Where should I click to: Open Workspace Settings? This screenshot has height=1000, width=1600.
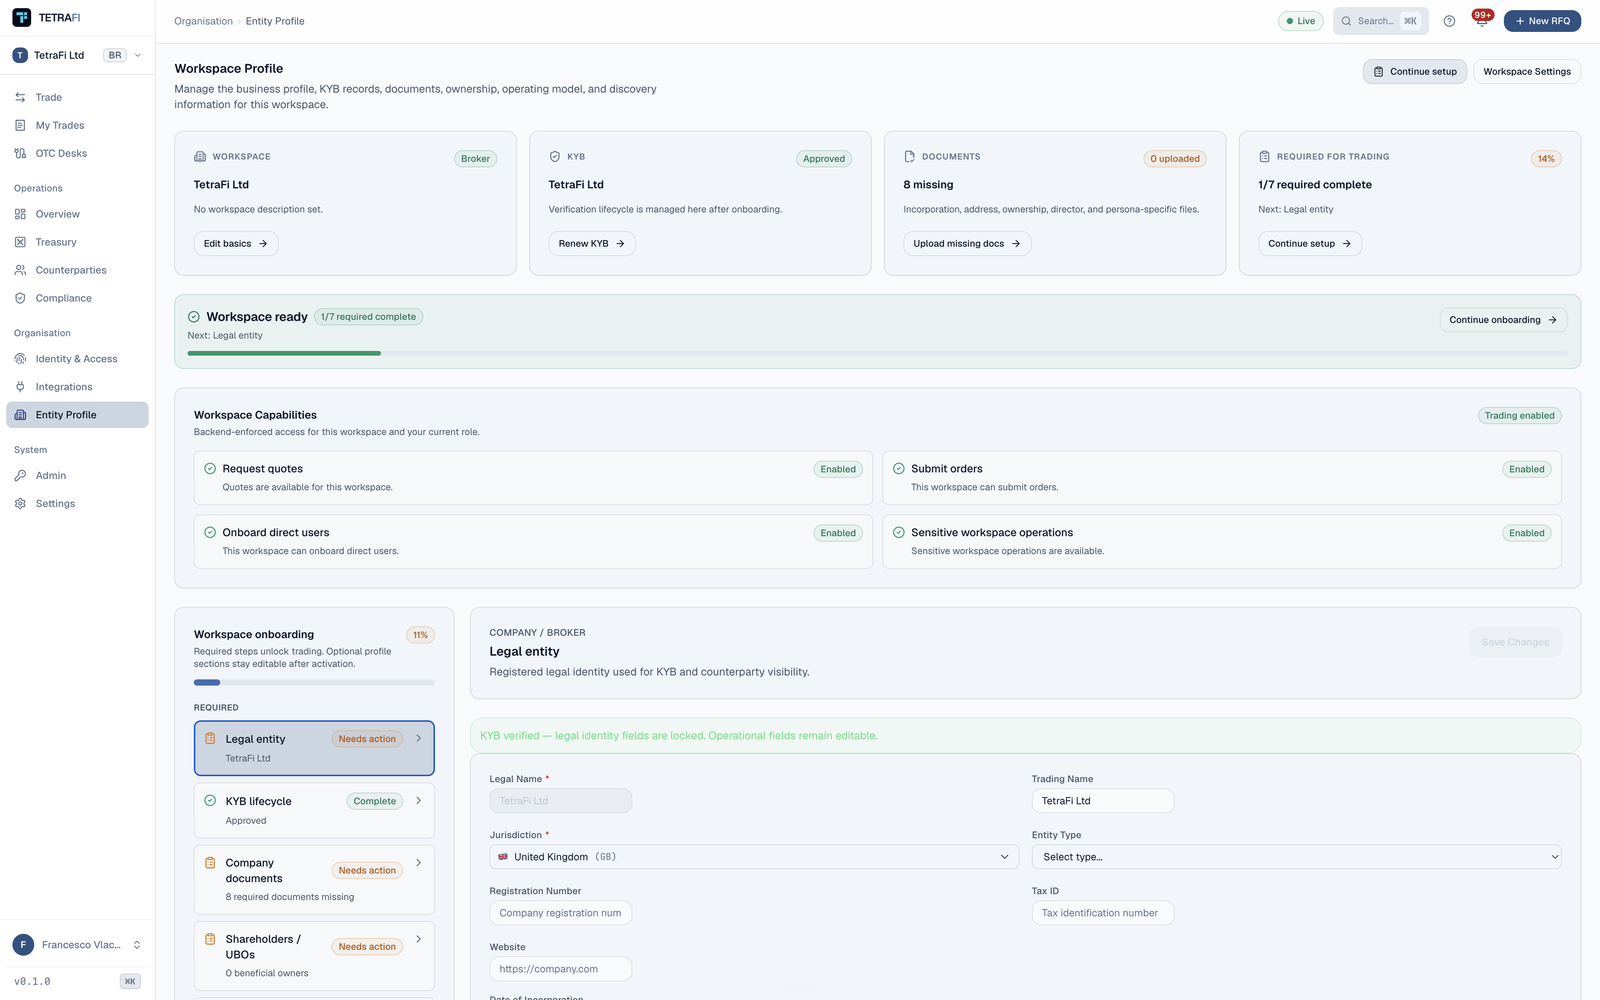(x=1527, y=72)
